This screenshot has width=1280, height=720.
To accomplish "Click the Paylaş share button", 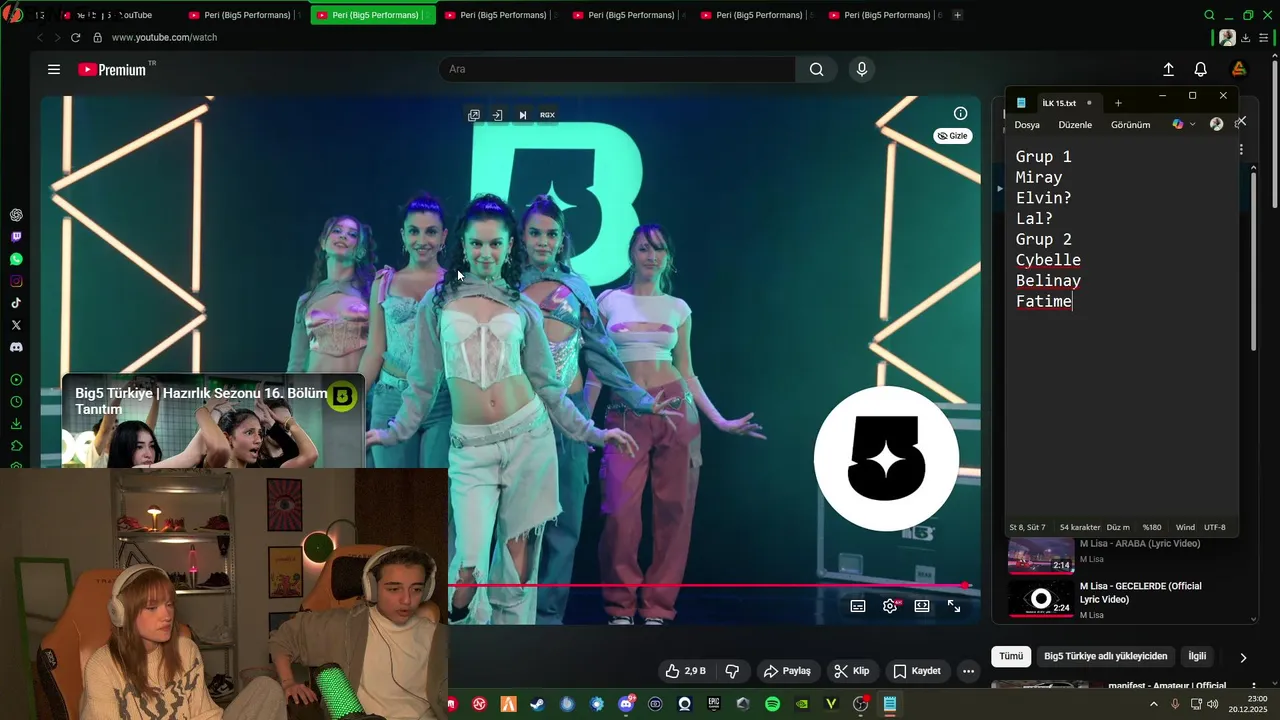I will tap(787, 671).
